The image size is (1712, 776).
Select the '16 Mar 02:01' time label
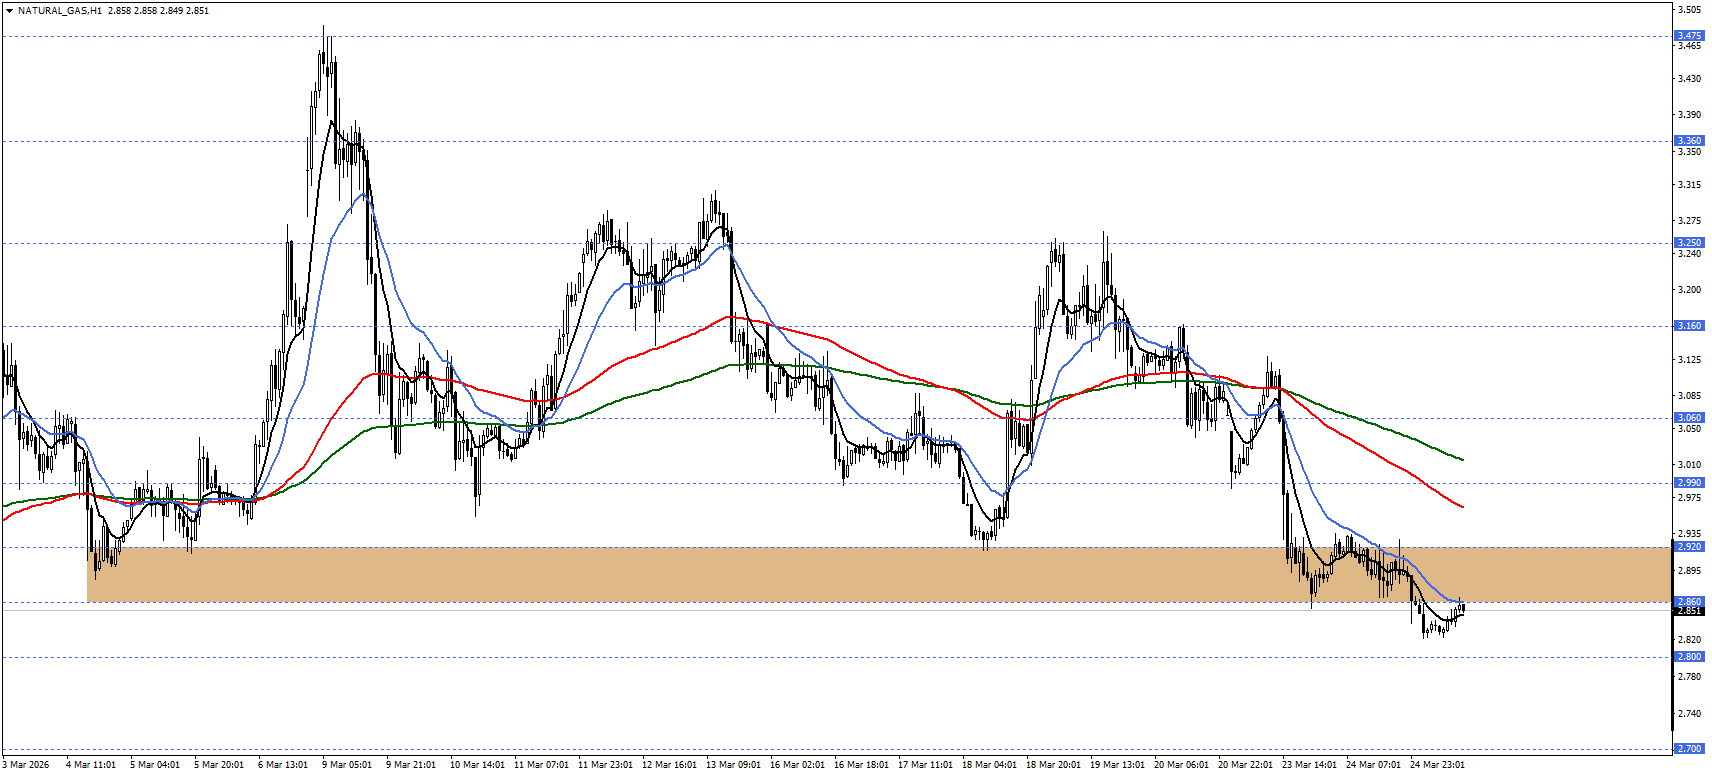click(797, 765)
